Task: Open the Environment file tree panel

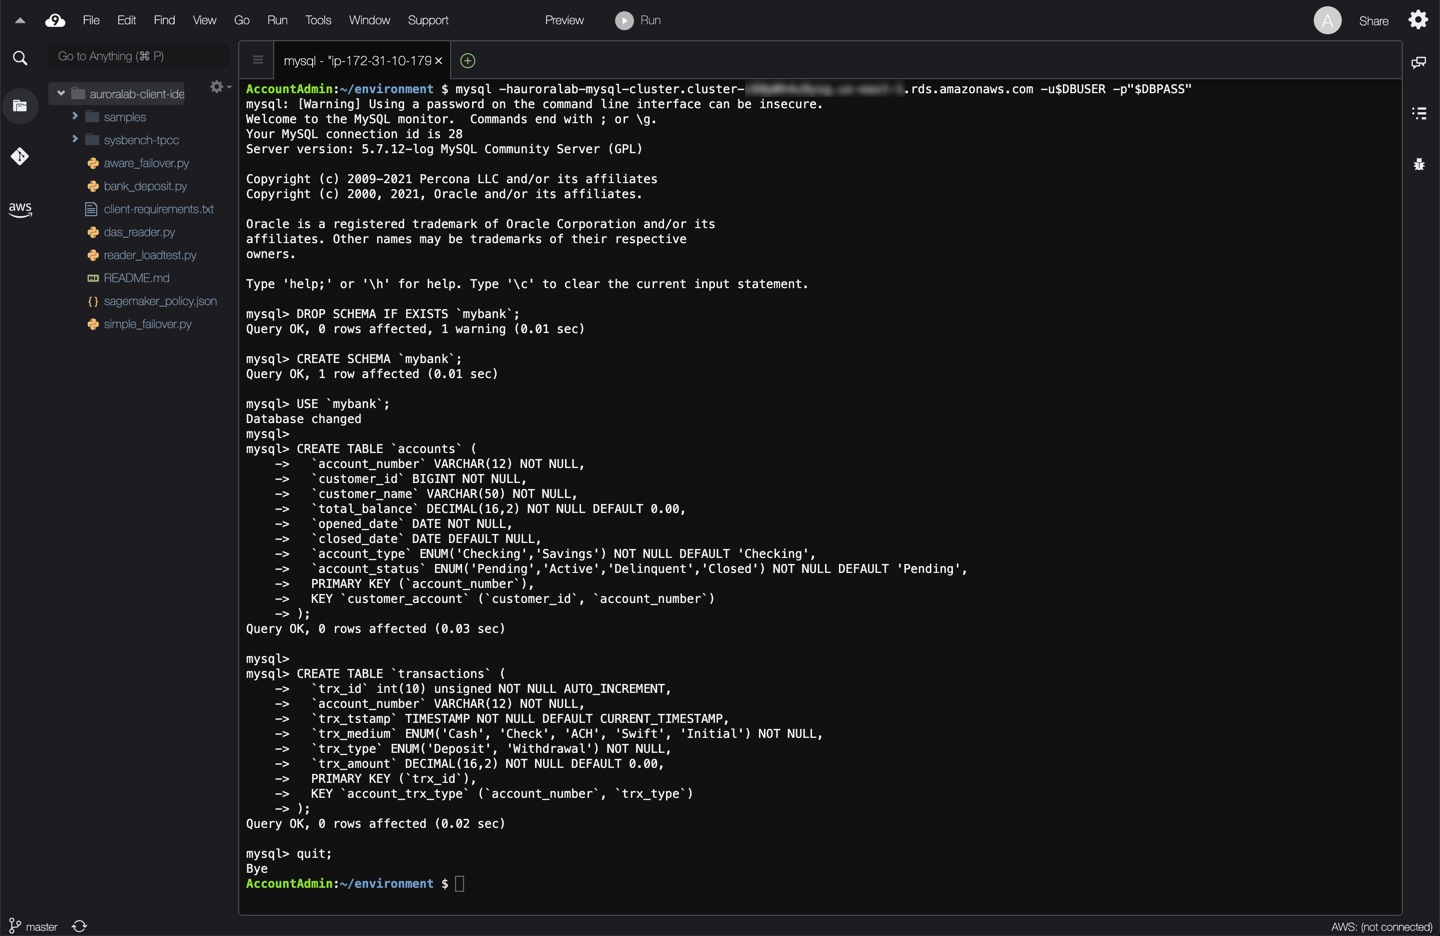Action: click(x=20, y=105)
